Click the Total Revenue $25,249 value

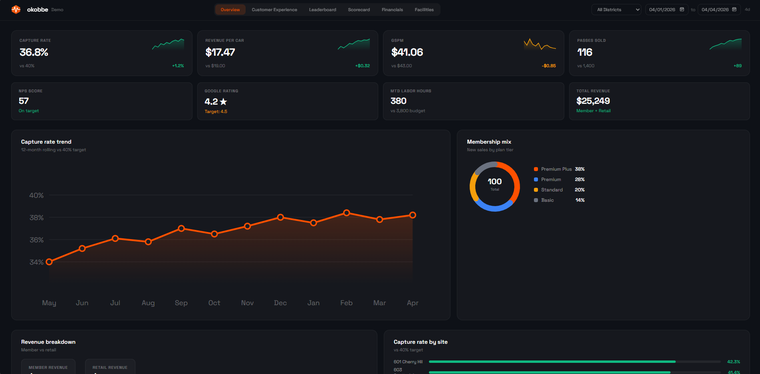pyautogui.click(x=593, y=101)
